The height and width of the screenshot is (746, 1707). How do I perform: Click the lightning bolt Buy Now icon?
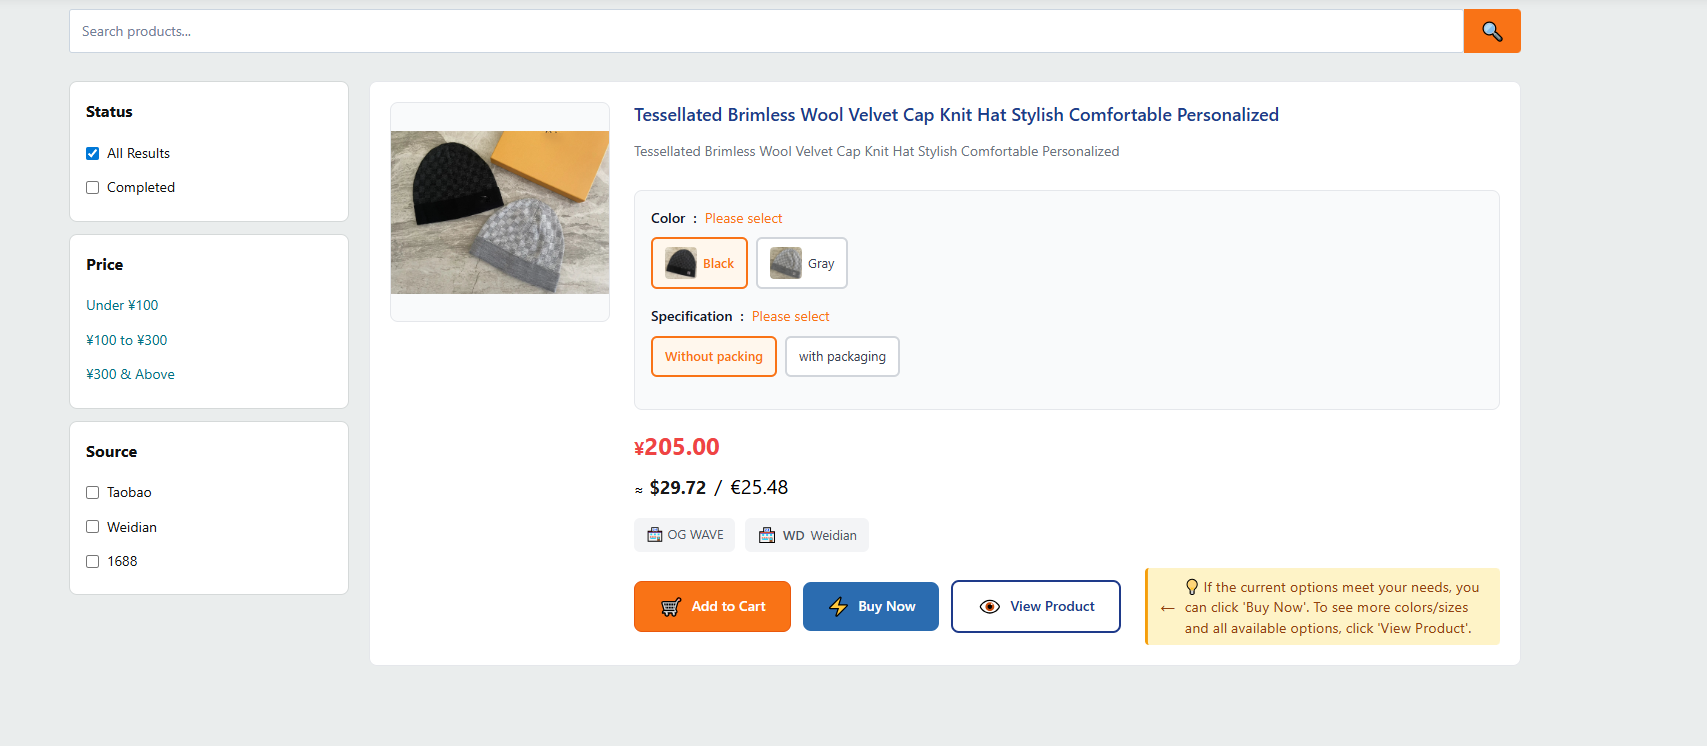click(x=839, y=607)
